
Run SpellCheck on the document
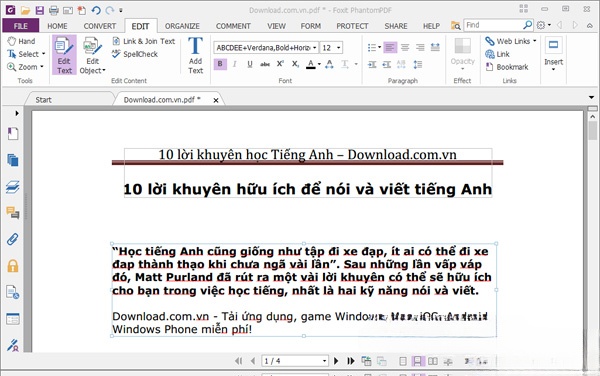[135, 54]
